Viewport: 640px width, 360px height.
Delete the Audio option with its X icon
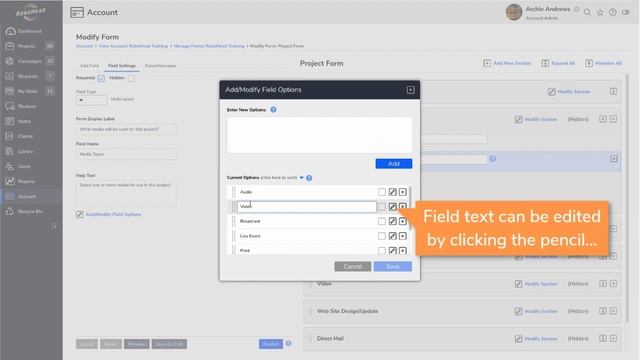click(x=403, y=192)
